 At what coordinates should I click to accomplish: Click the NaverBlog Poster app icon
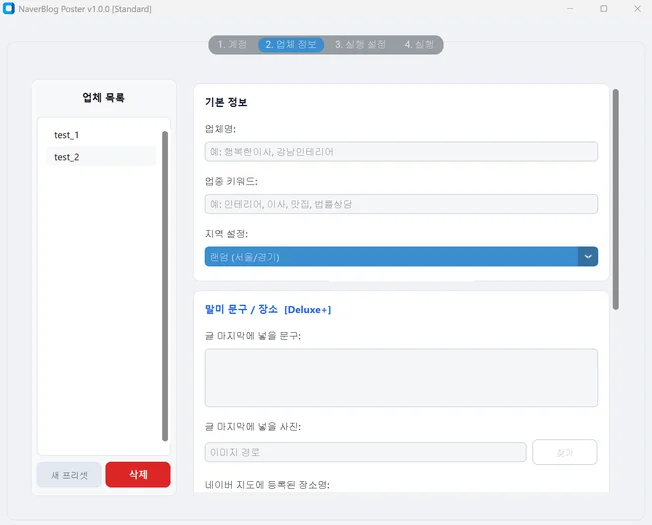tap(9, 8)
